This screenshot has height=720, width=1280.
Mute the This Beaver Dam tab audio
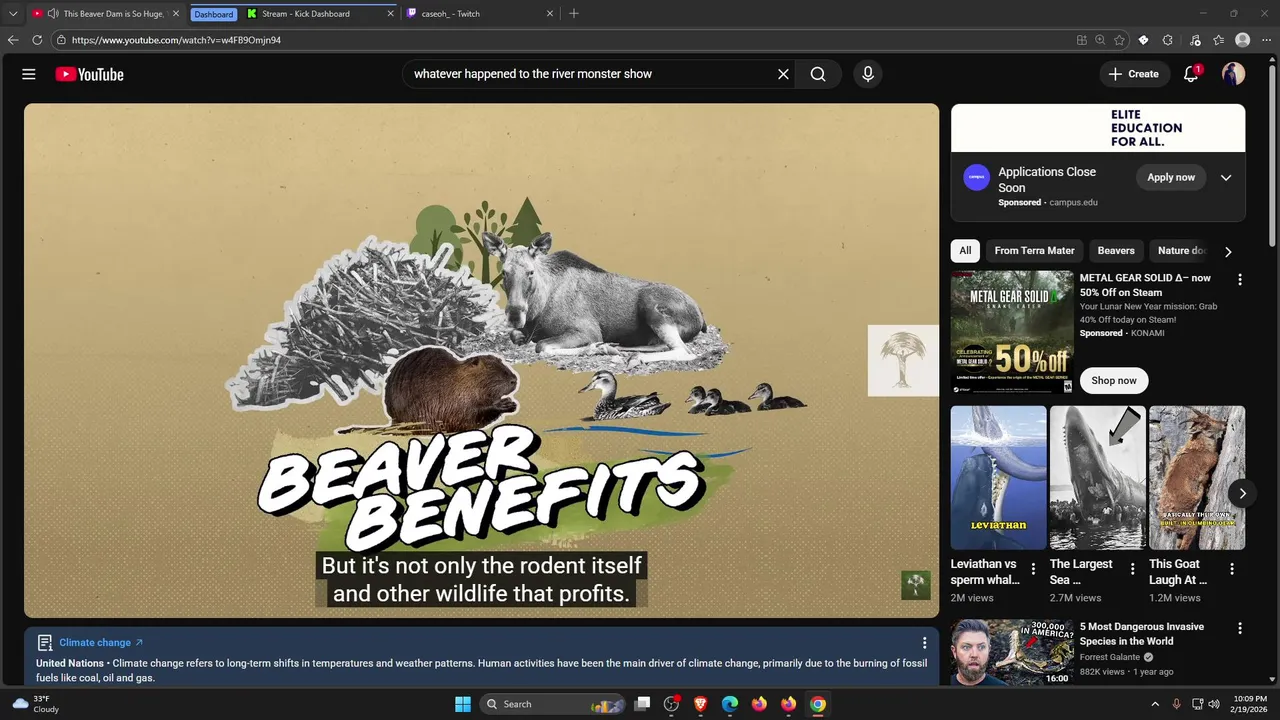tap(53, 14)
